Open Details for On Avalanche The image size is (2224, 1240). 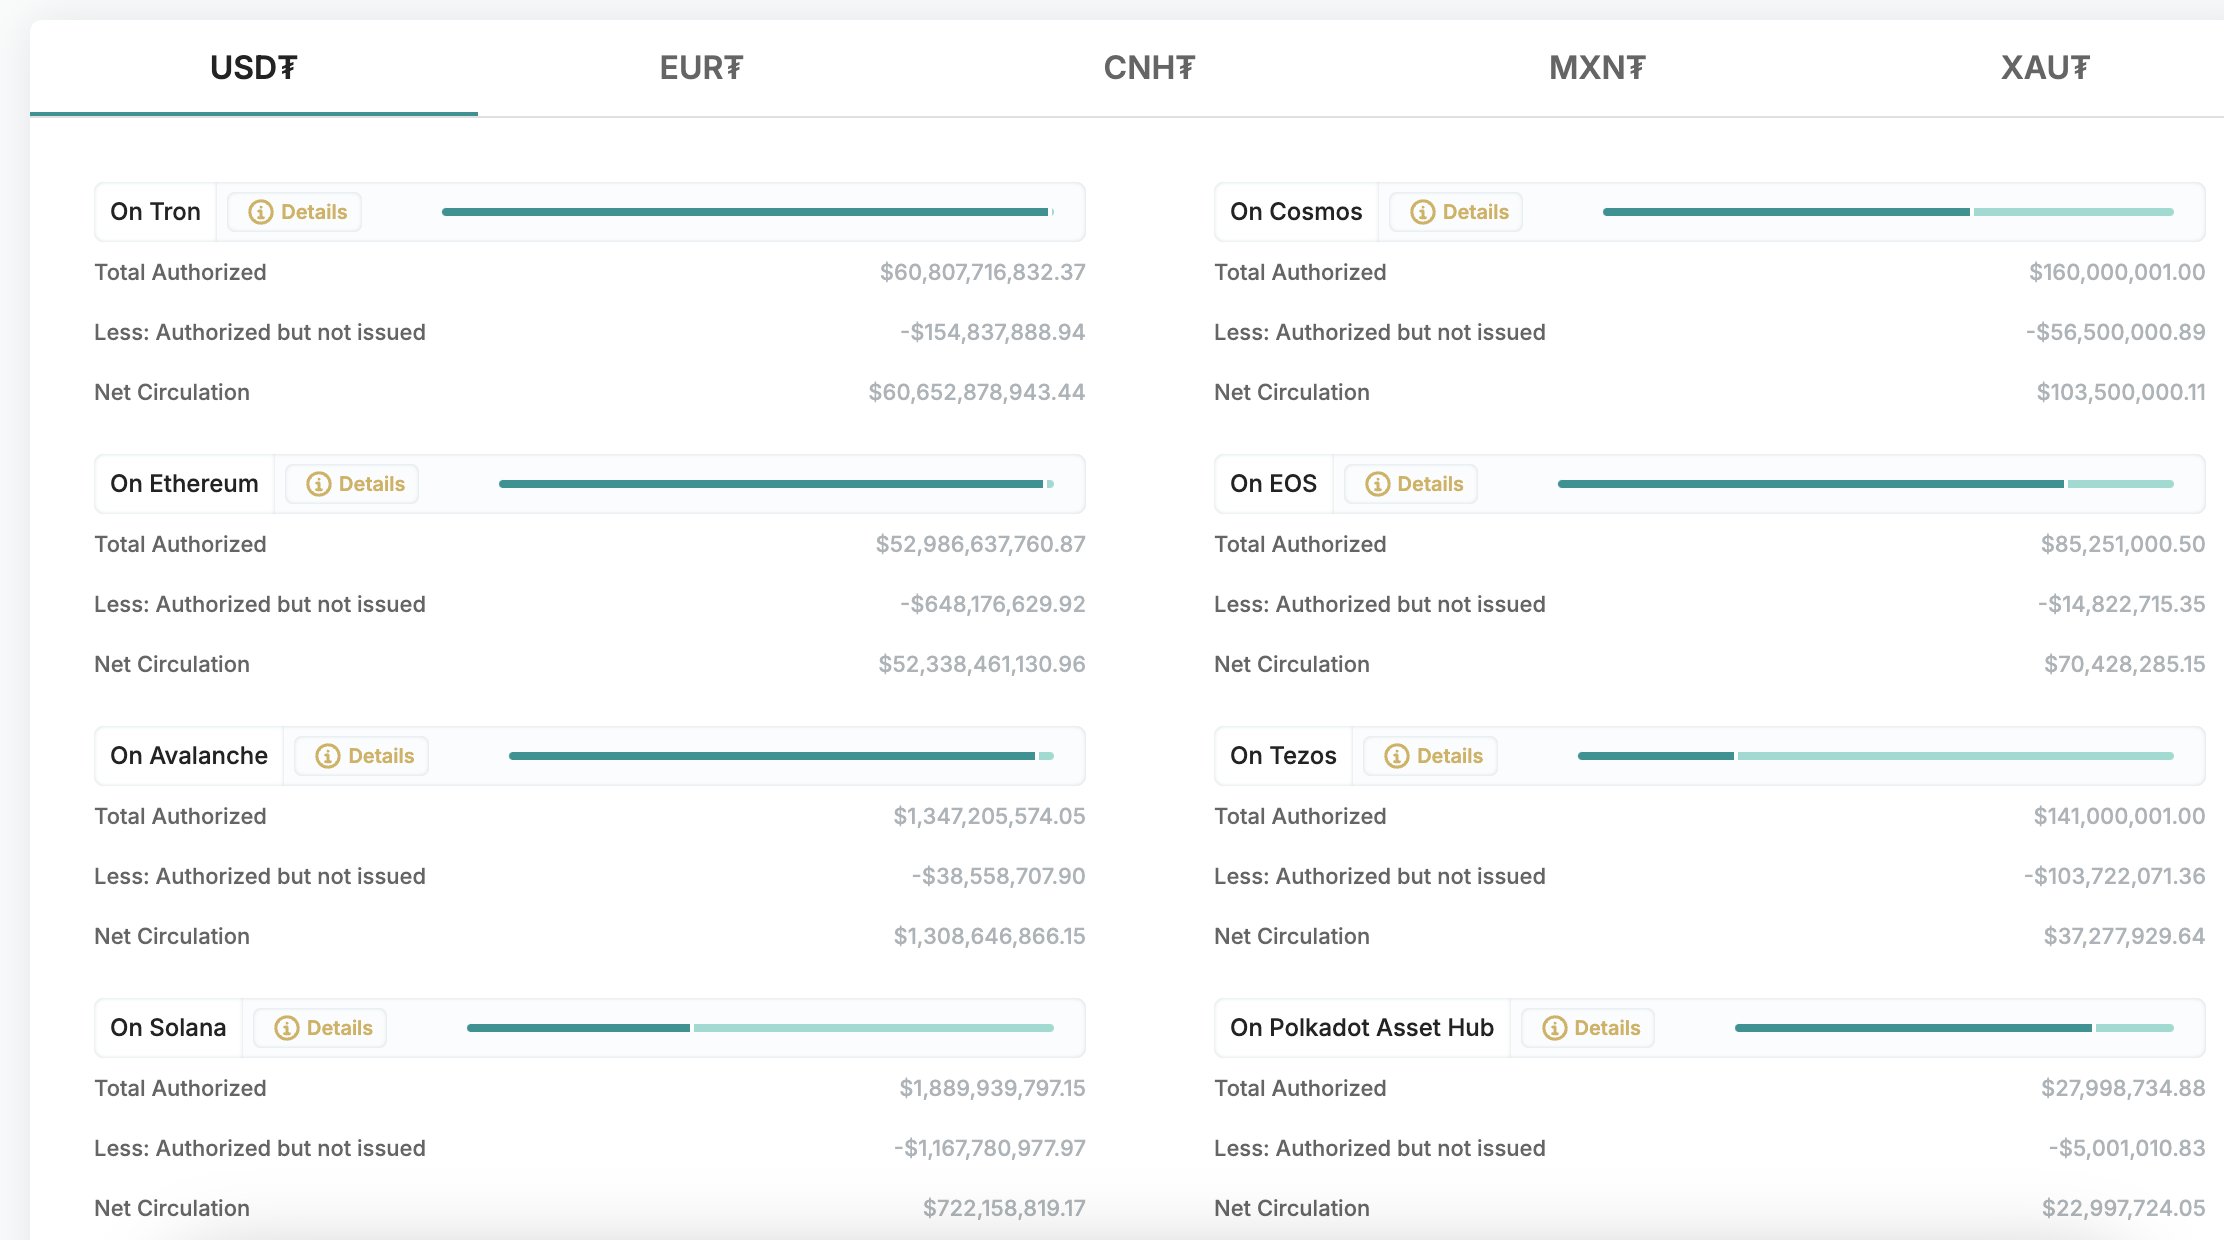point(362,756)
